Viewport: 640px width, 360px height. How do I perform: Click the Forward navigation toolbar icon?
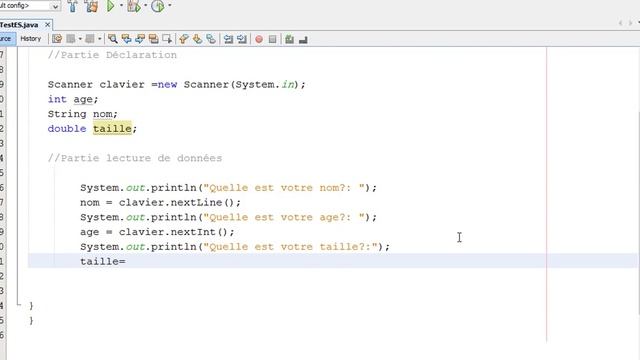(x=90, y=39)
